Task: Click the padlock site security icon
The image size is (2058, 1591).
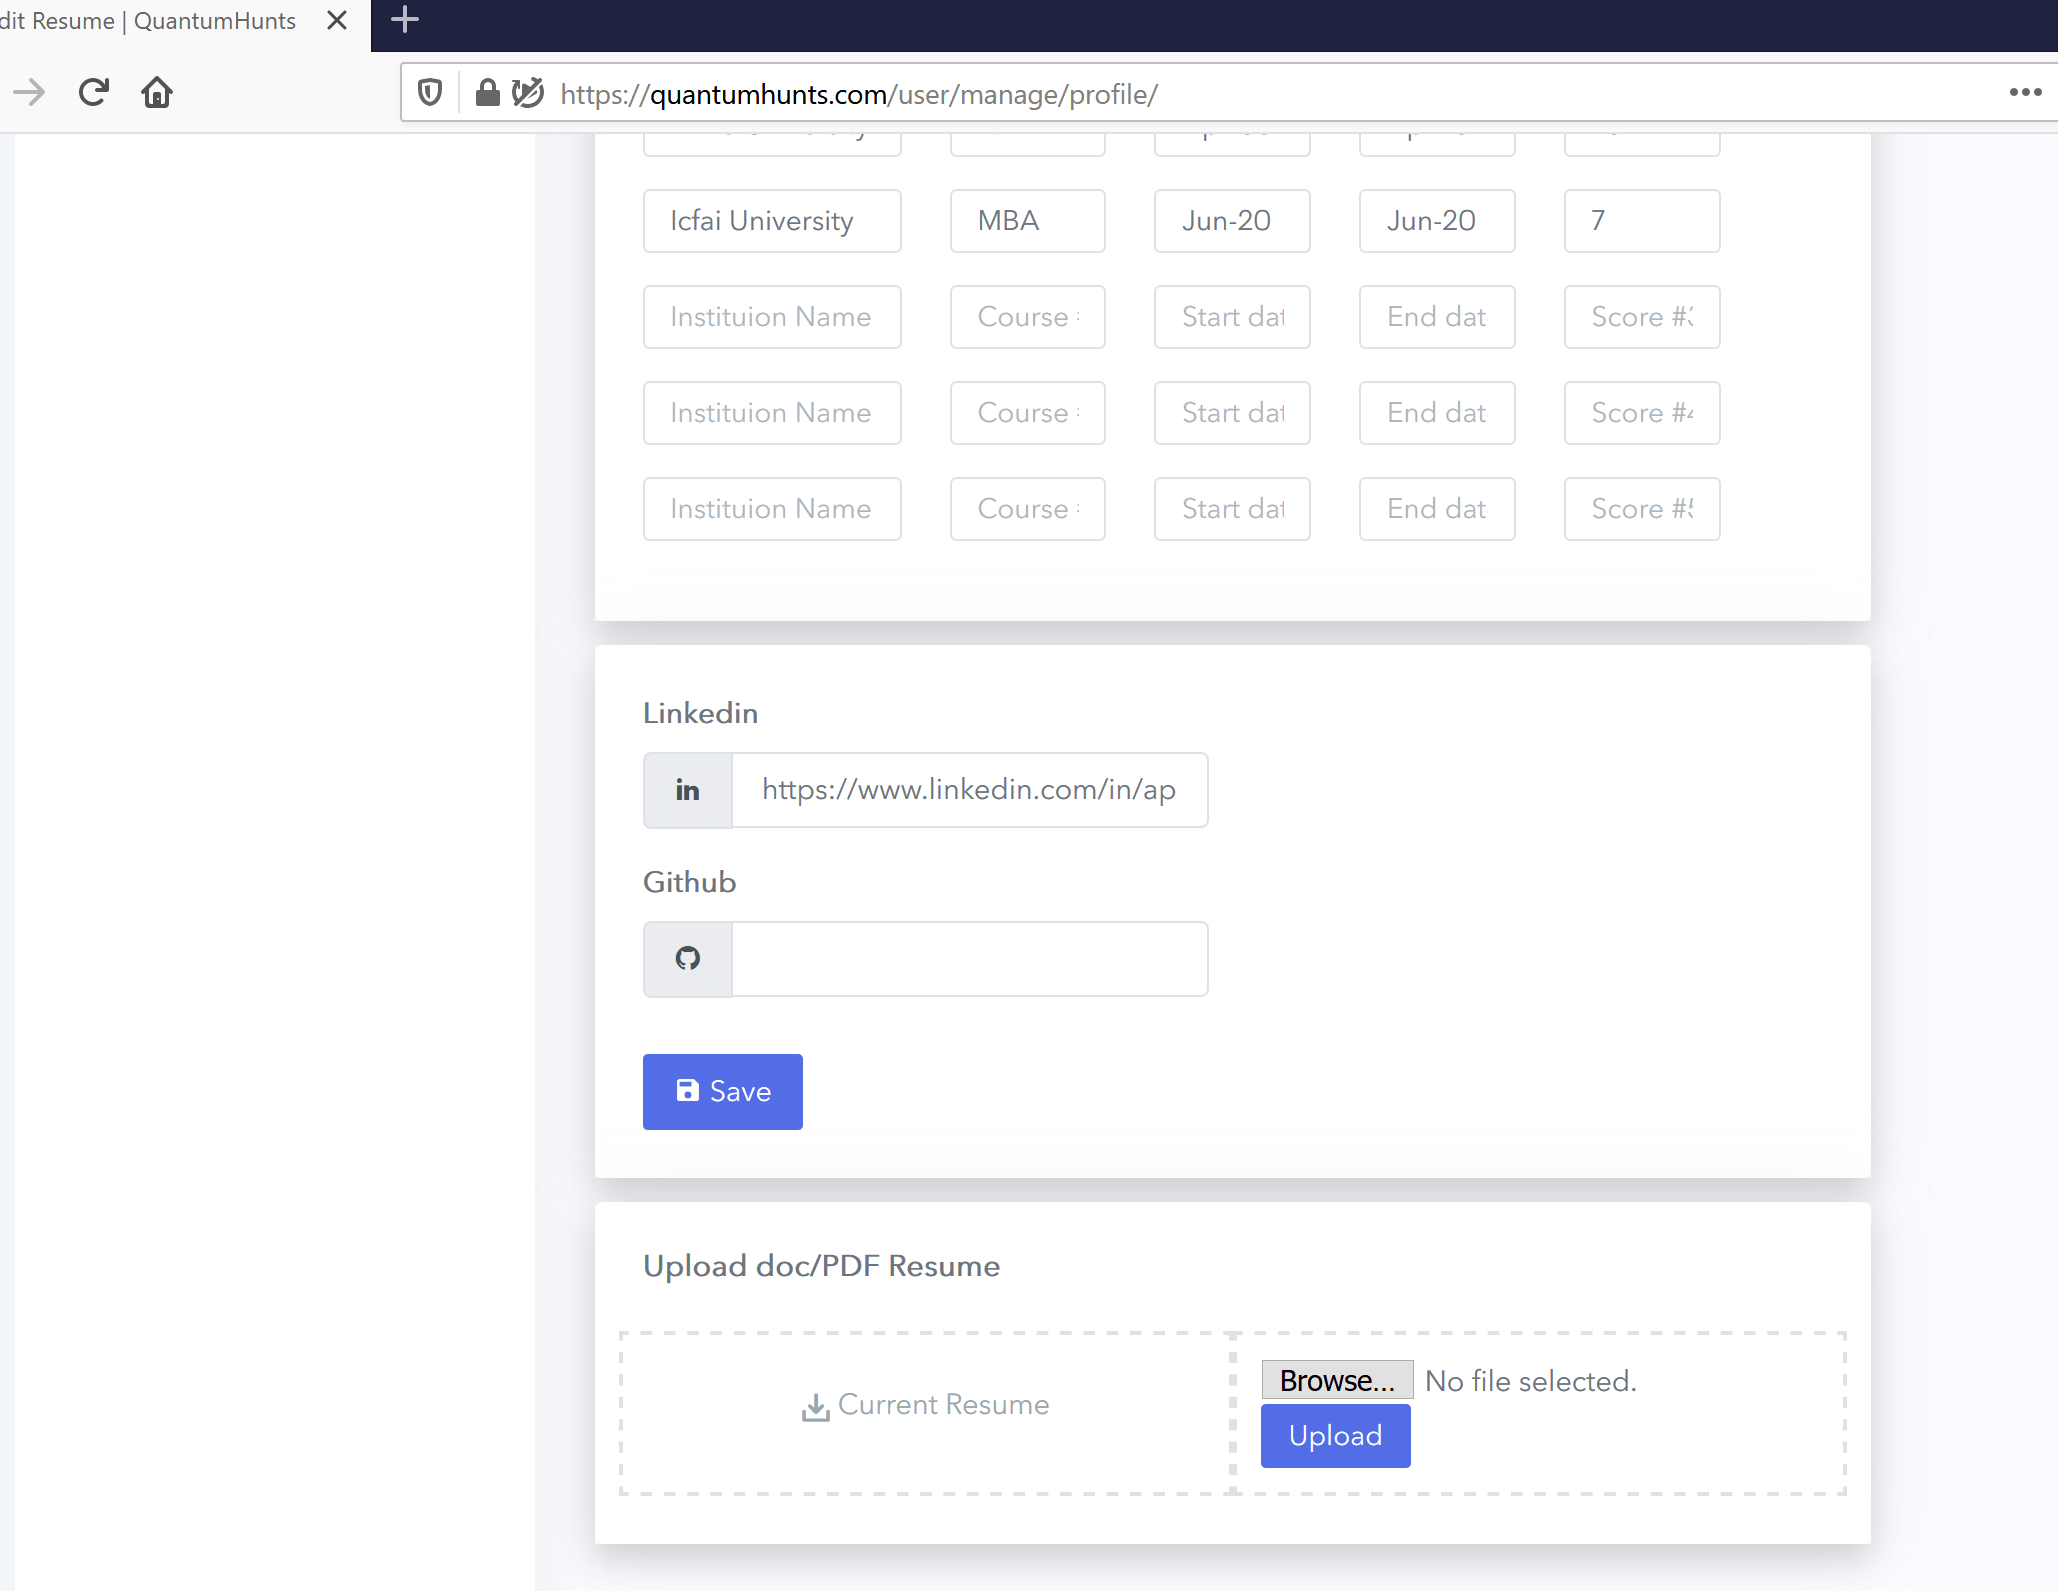Action: pyautogui.click(x=487, y=93)
